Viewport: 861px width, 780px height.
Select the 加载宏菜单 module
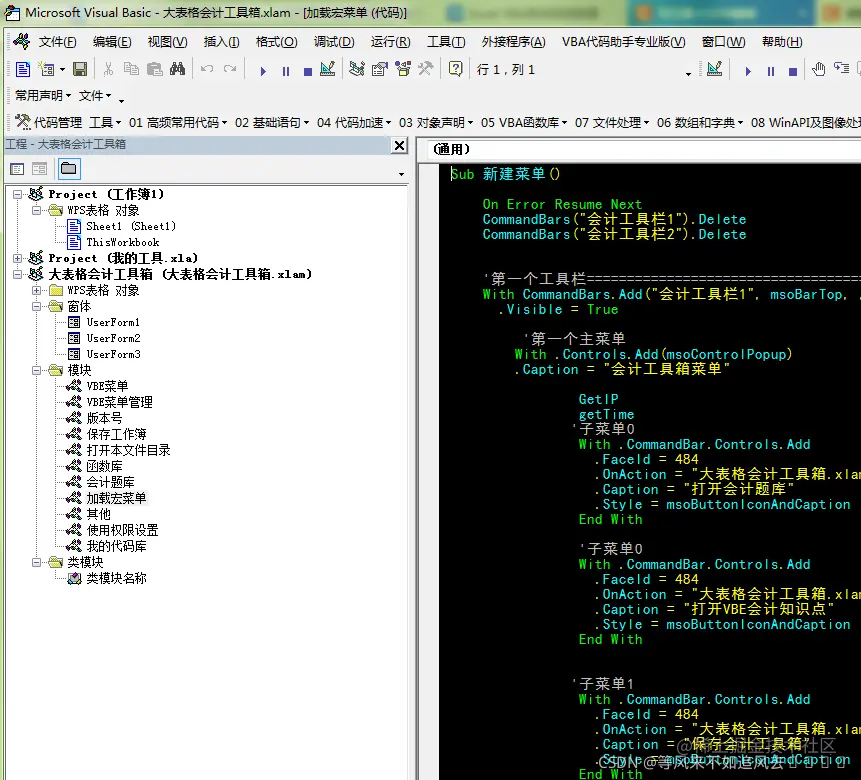116,498
